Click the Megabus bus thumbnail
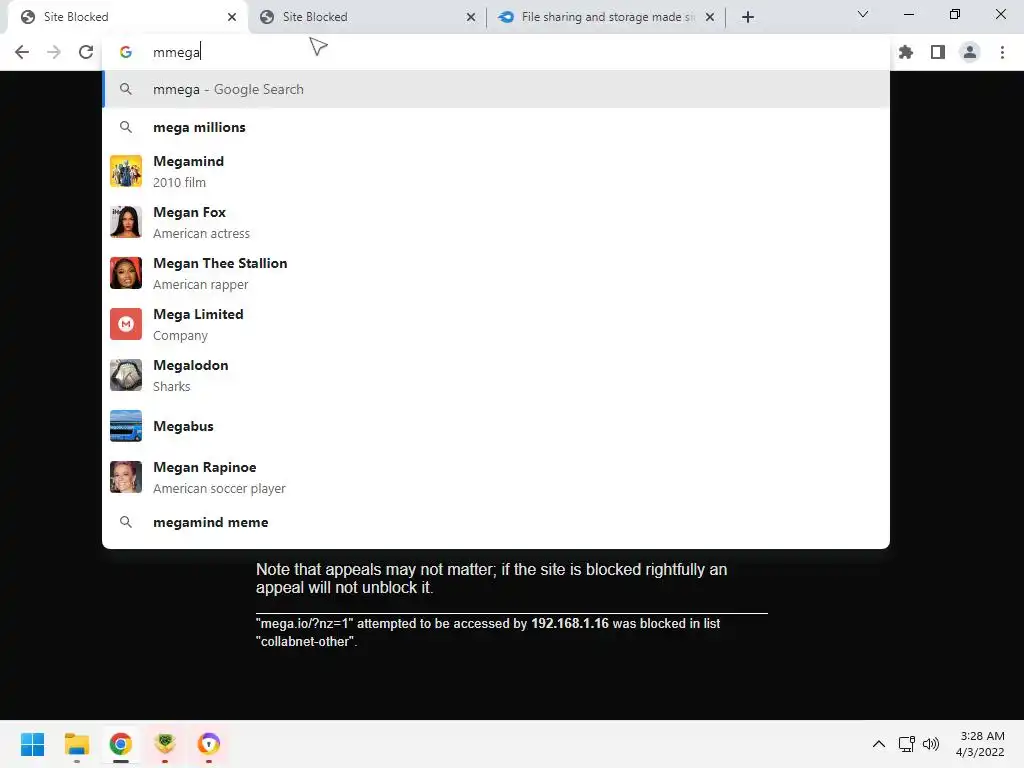The width and height of the screenshot is (1024, 768). pyautogui.click(x=126, y=426)
